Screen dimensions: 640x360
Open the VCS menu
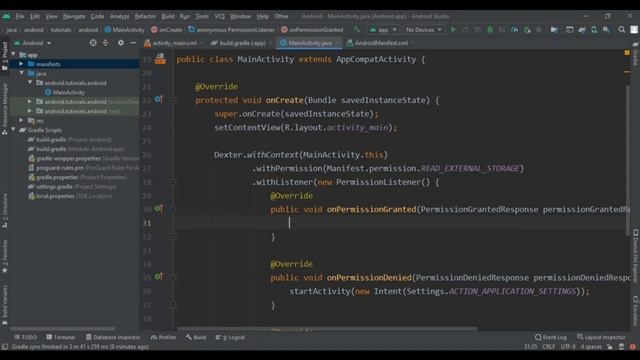(220, 16)
